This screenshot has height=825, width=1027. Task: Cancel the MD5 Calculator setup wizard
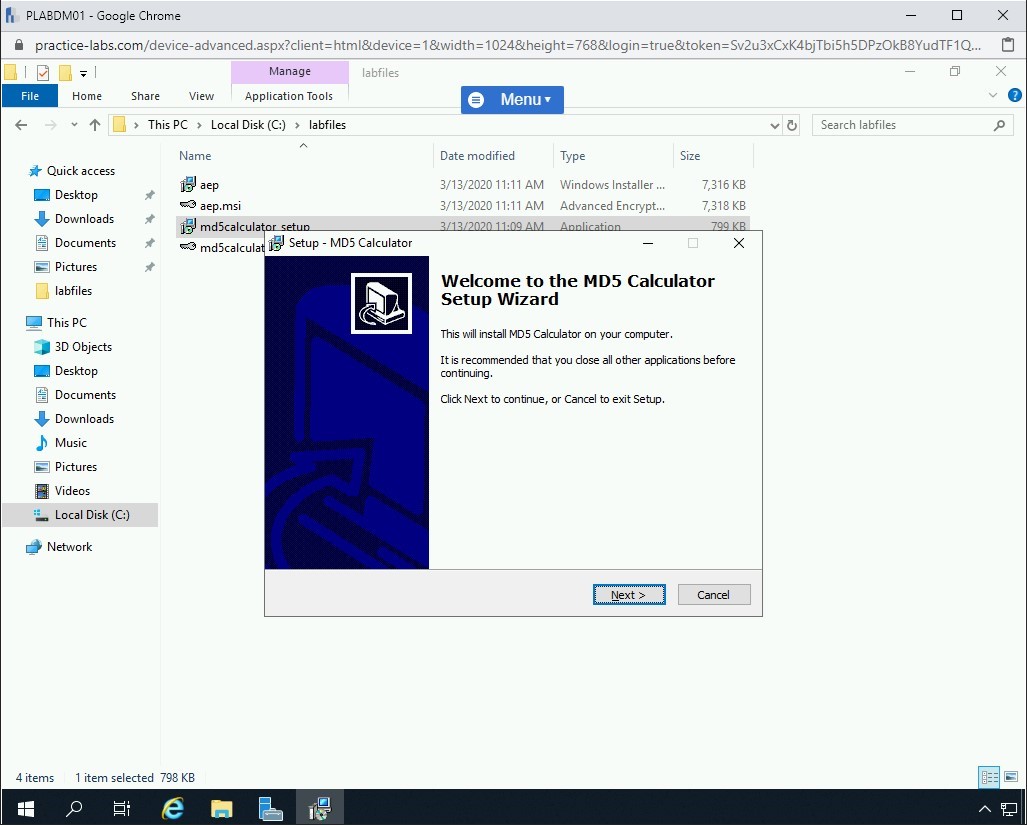713,595
